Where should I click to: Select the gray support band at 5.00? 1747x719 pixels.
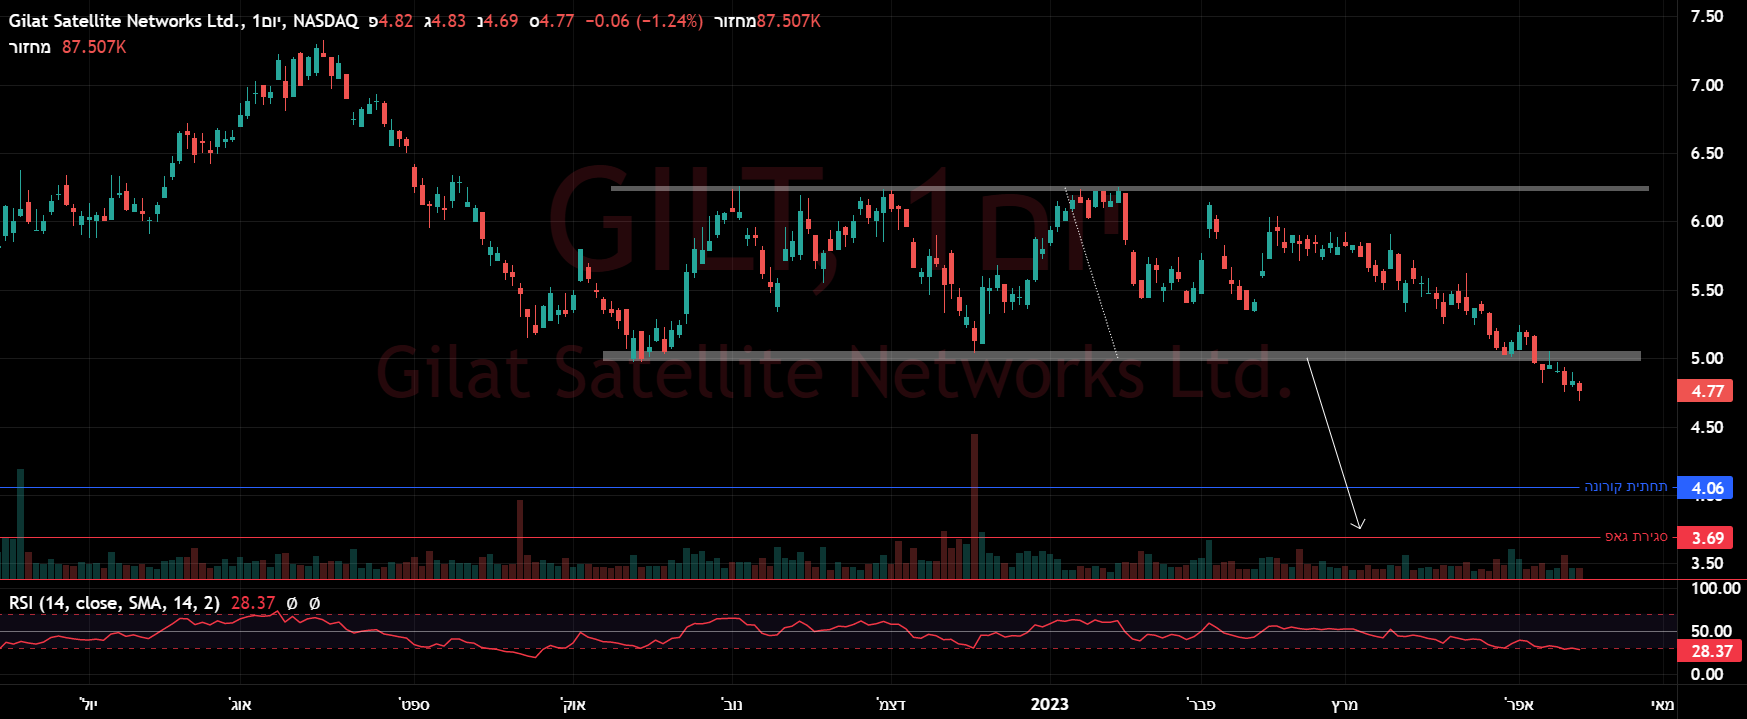point(1122,355)
